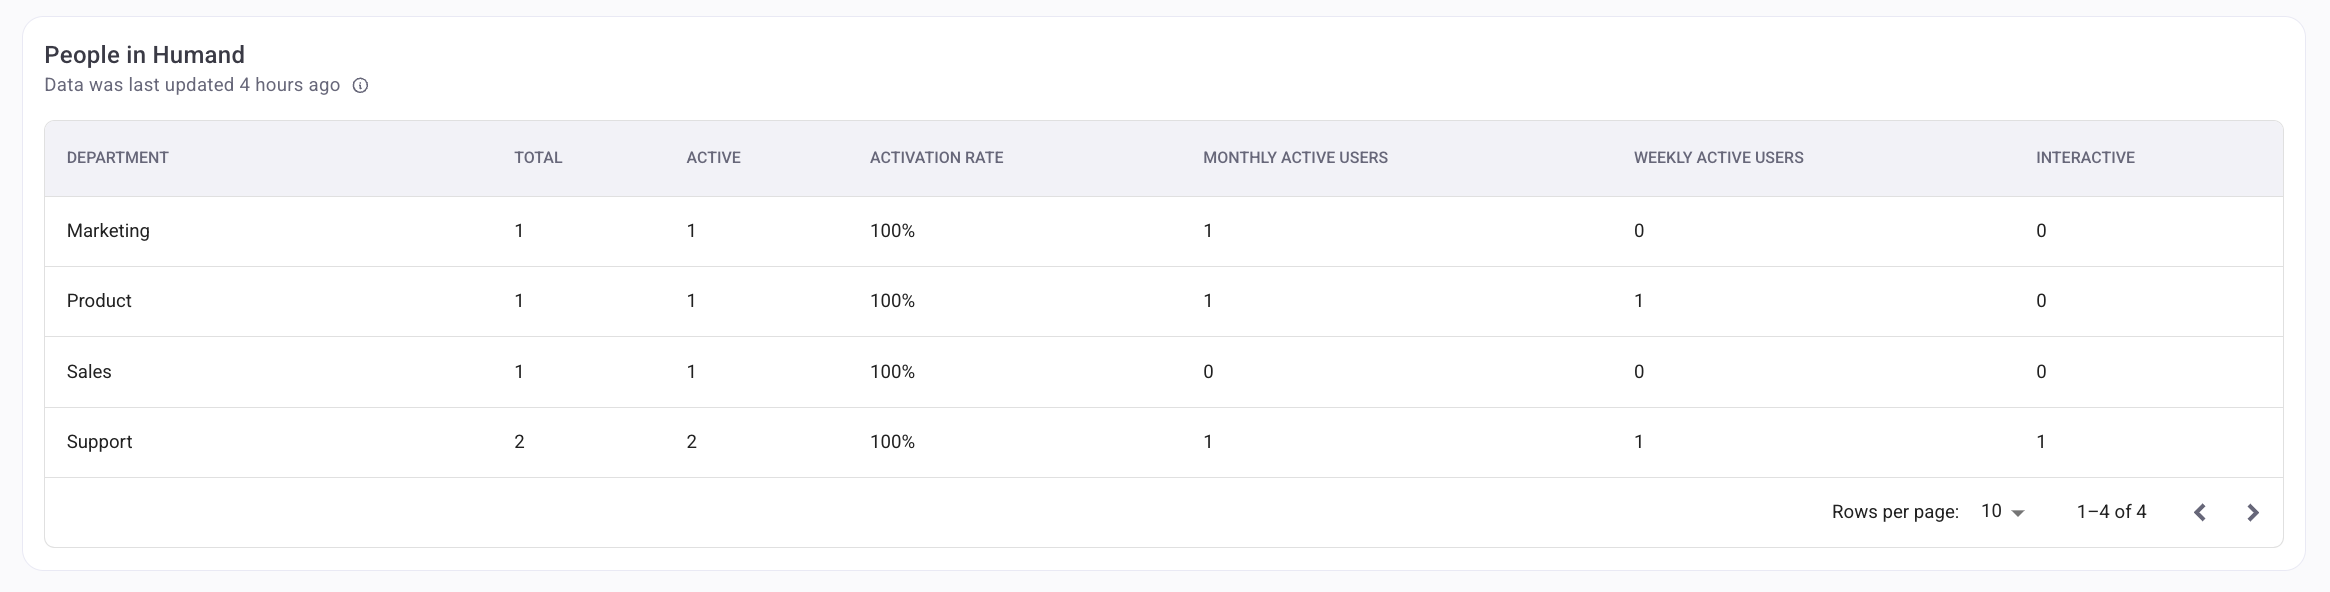Click the 1–4 of 4 pagination label
Screen dimensions: 2330x592
[2111, 512]
